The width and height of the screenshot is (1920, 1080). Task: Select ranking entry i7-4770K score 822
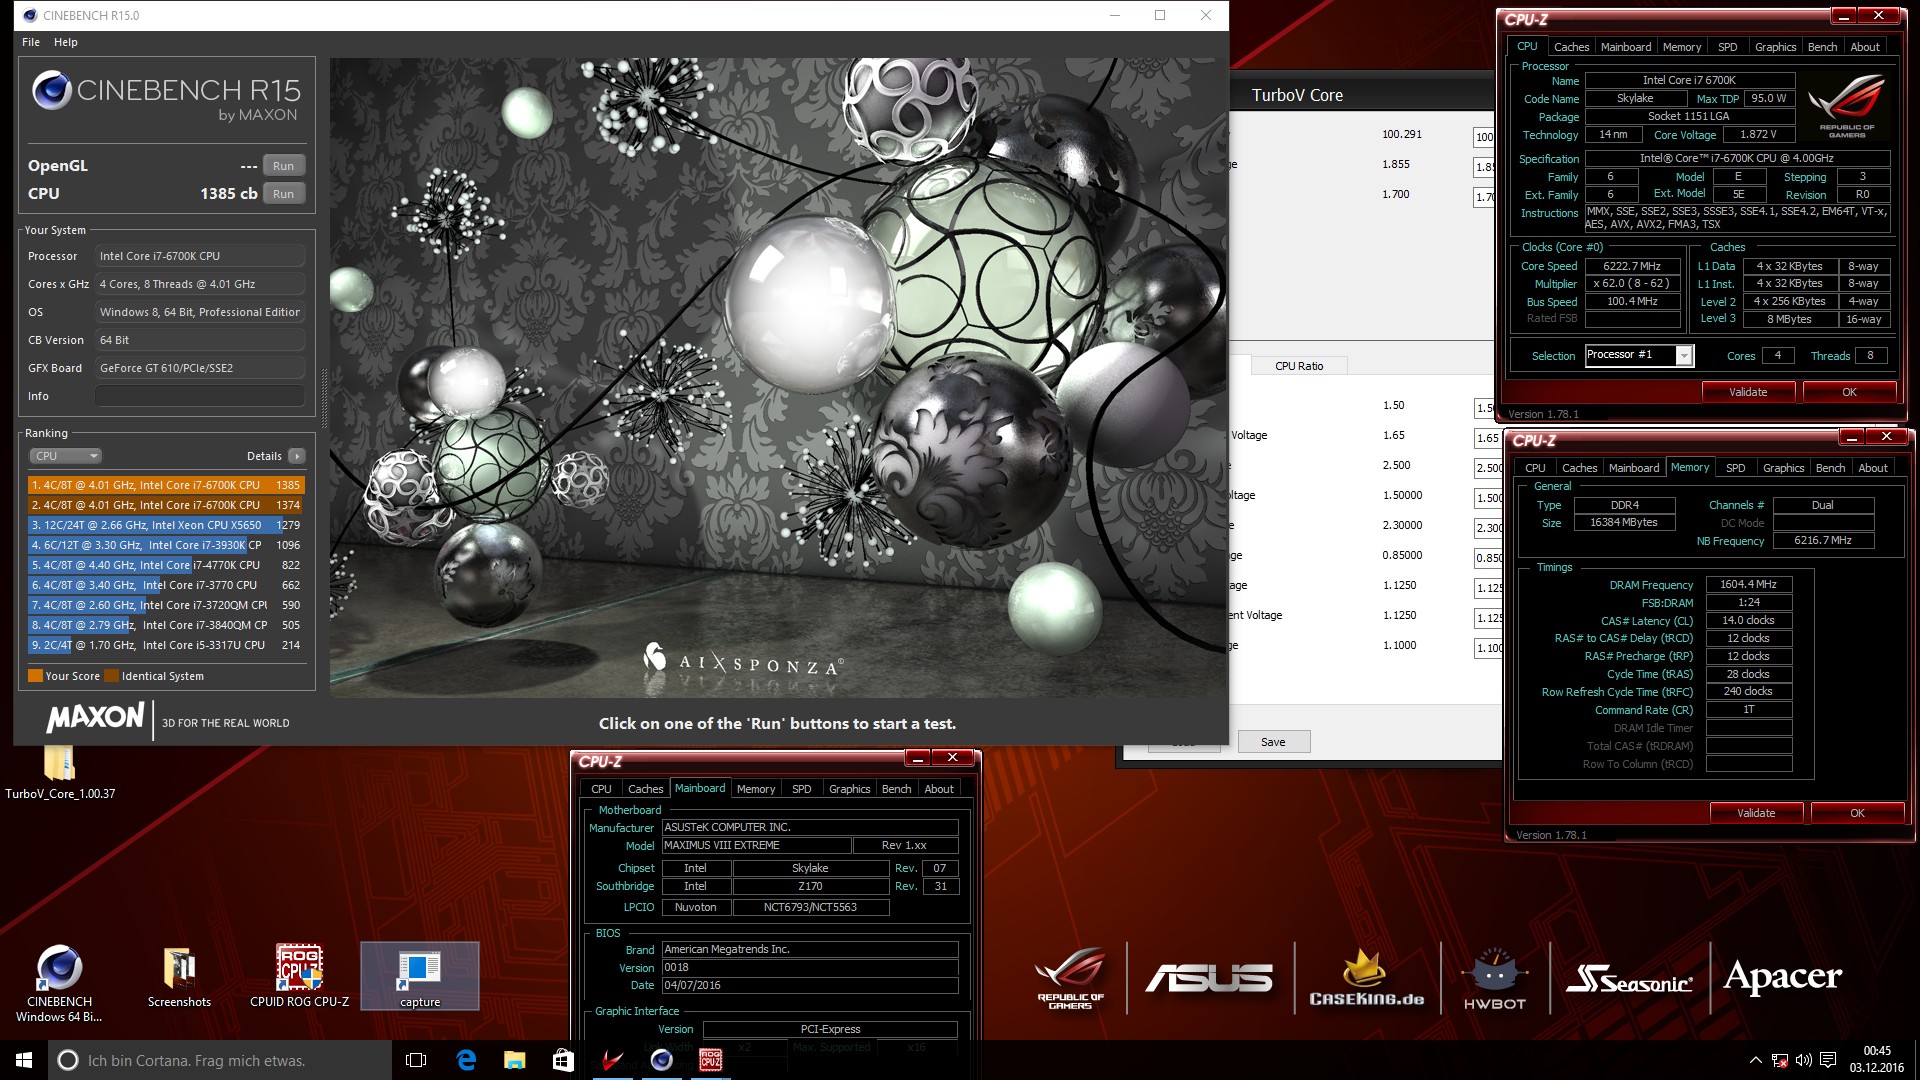point(165,565)
